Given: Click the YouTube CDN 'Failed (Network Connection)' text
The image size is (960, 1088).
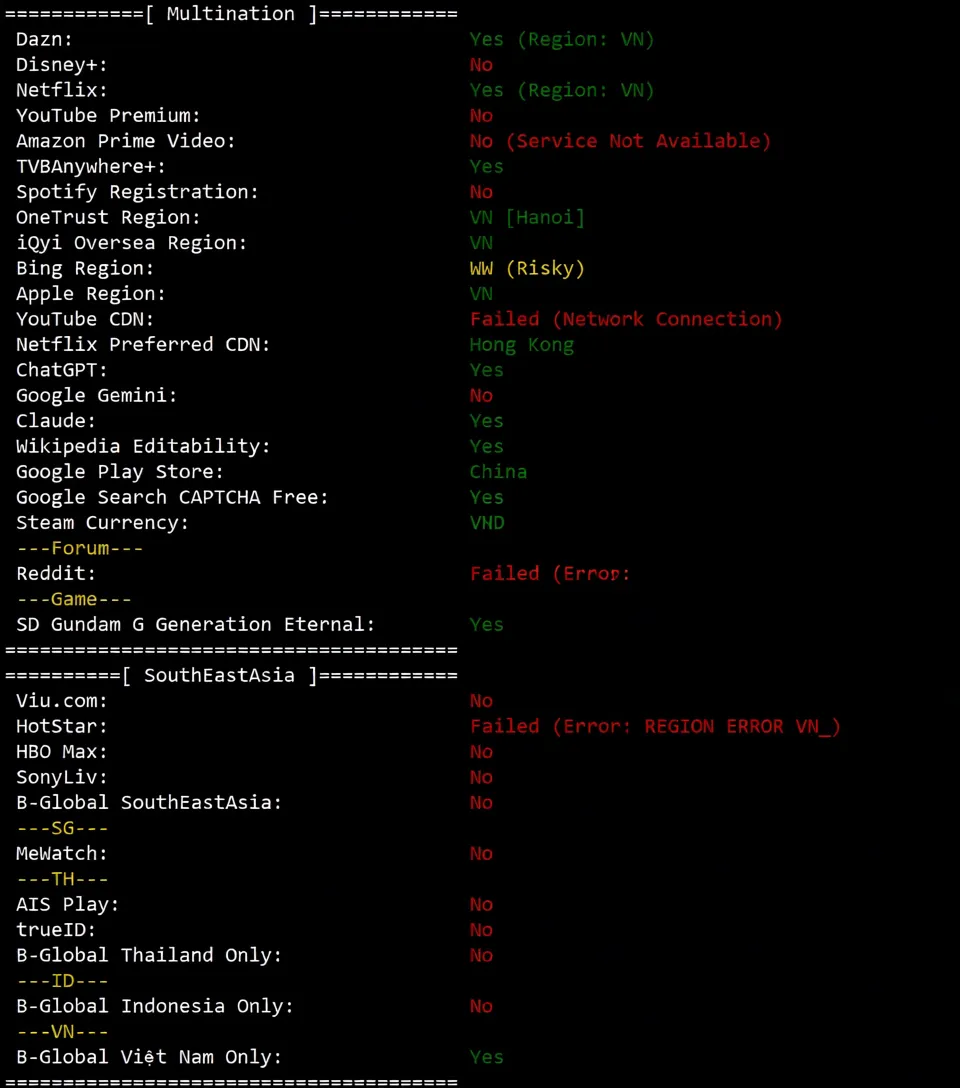Looking at the screenshot, I should click(626, 319).
